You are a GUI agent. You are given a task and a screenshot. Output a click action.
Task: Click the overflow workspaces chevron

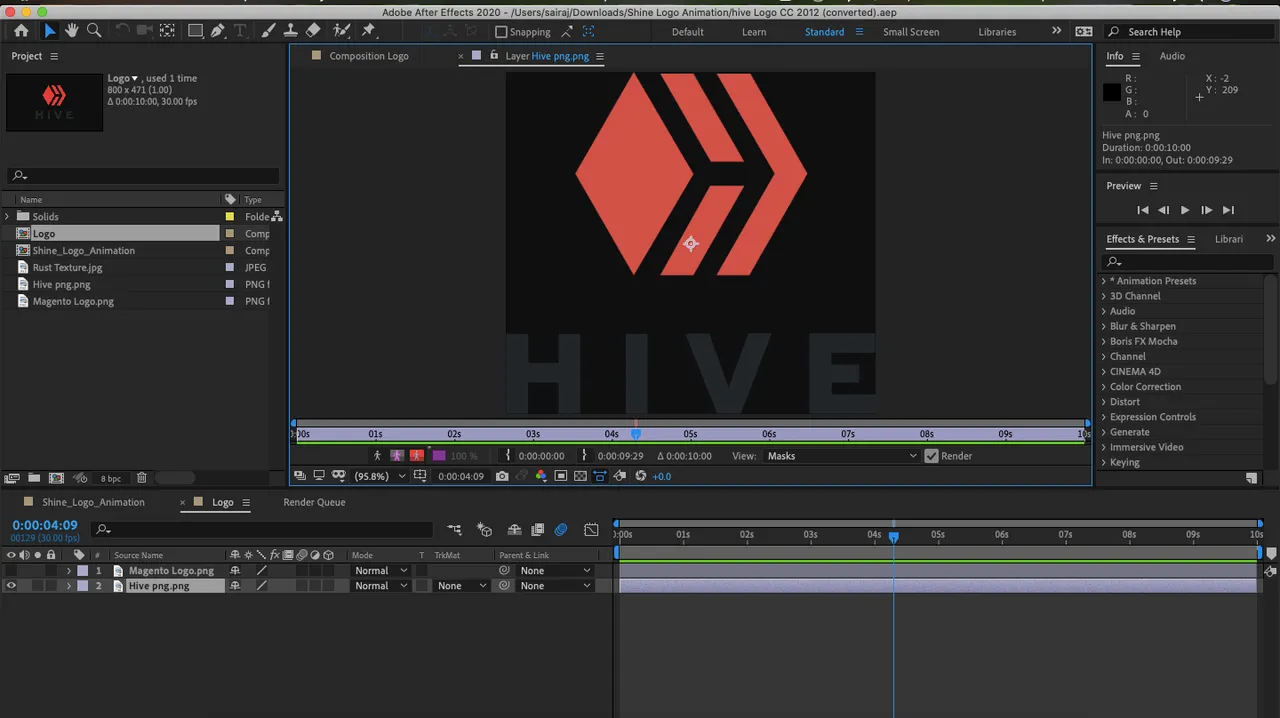tap(1056, 31)
